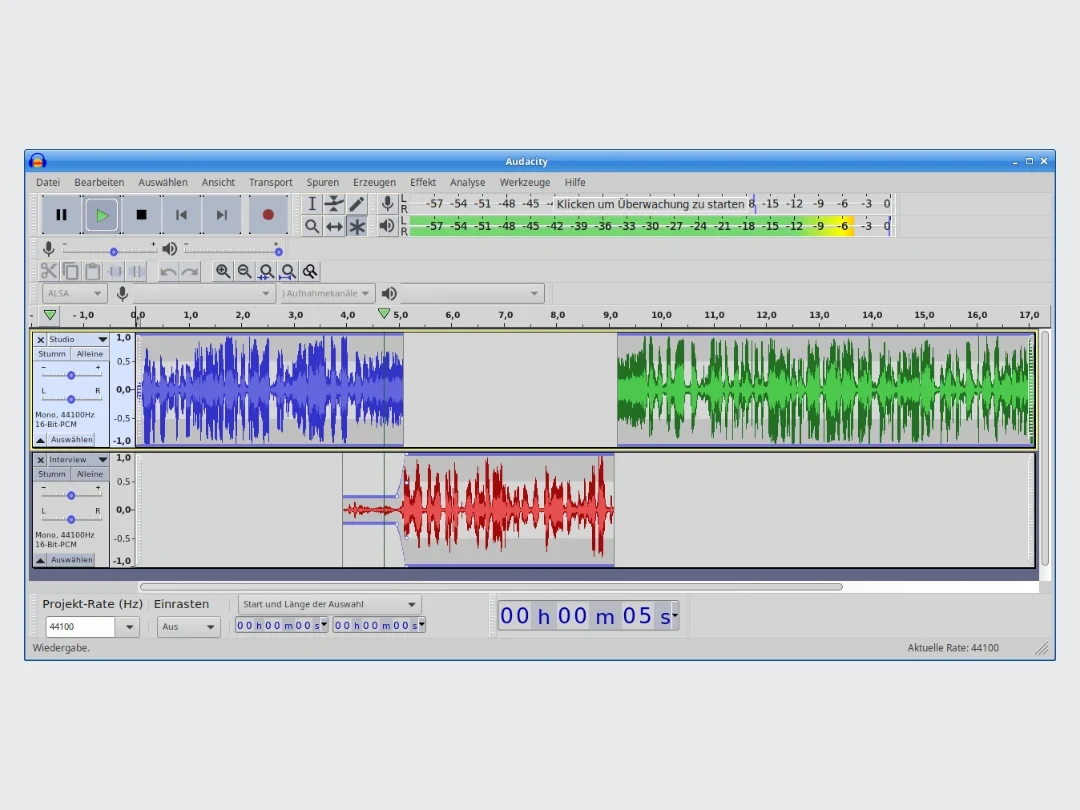Viewport: 1080px width, 810px height.
Task: Click the horizontal timeline scrollbar
Action: tap(491, 587)
